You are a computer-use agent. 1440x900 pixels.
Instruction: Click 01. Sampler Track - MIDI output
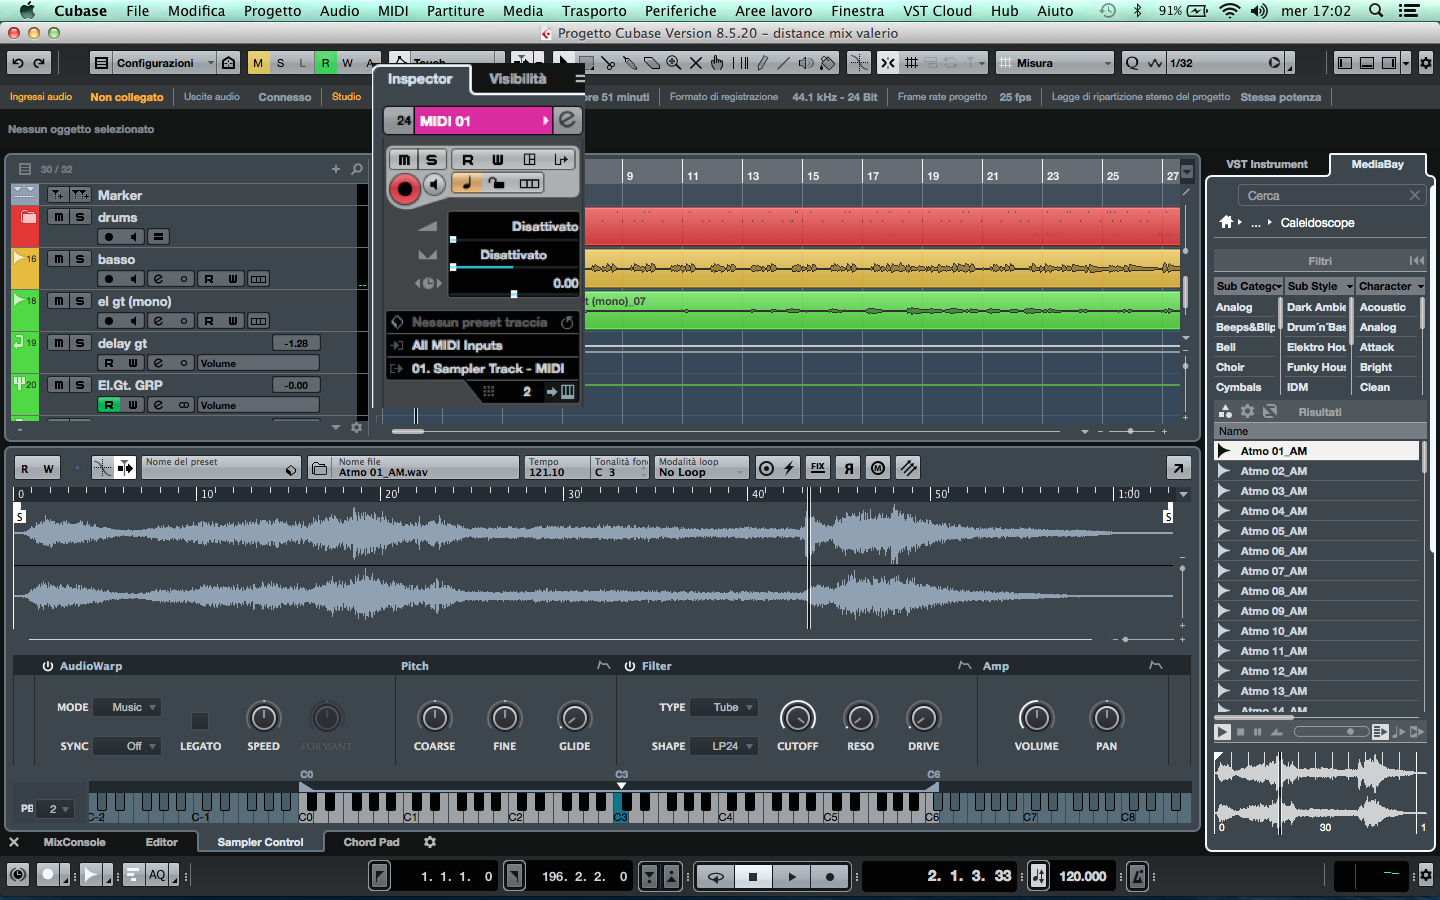coord(482,368)
